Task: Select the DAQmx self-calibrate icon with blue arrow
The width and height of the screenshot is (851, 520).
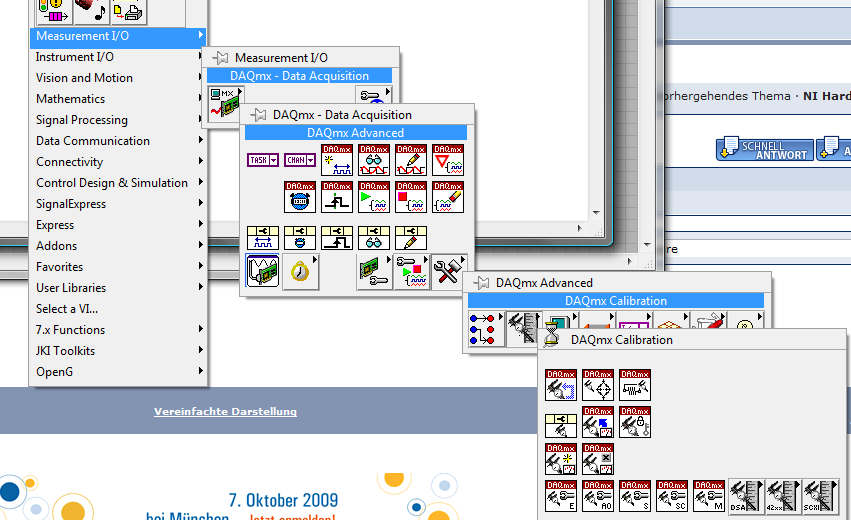Action: [561, 385]
